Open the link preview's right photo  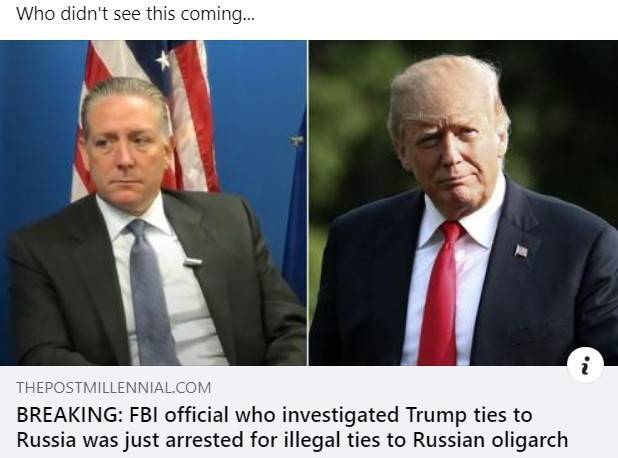[464, 203]
